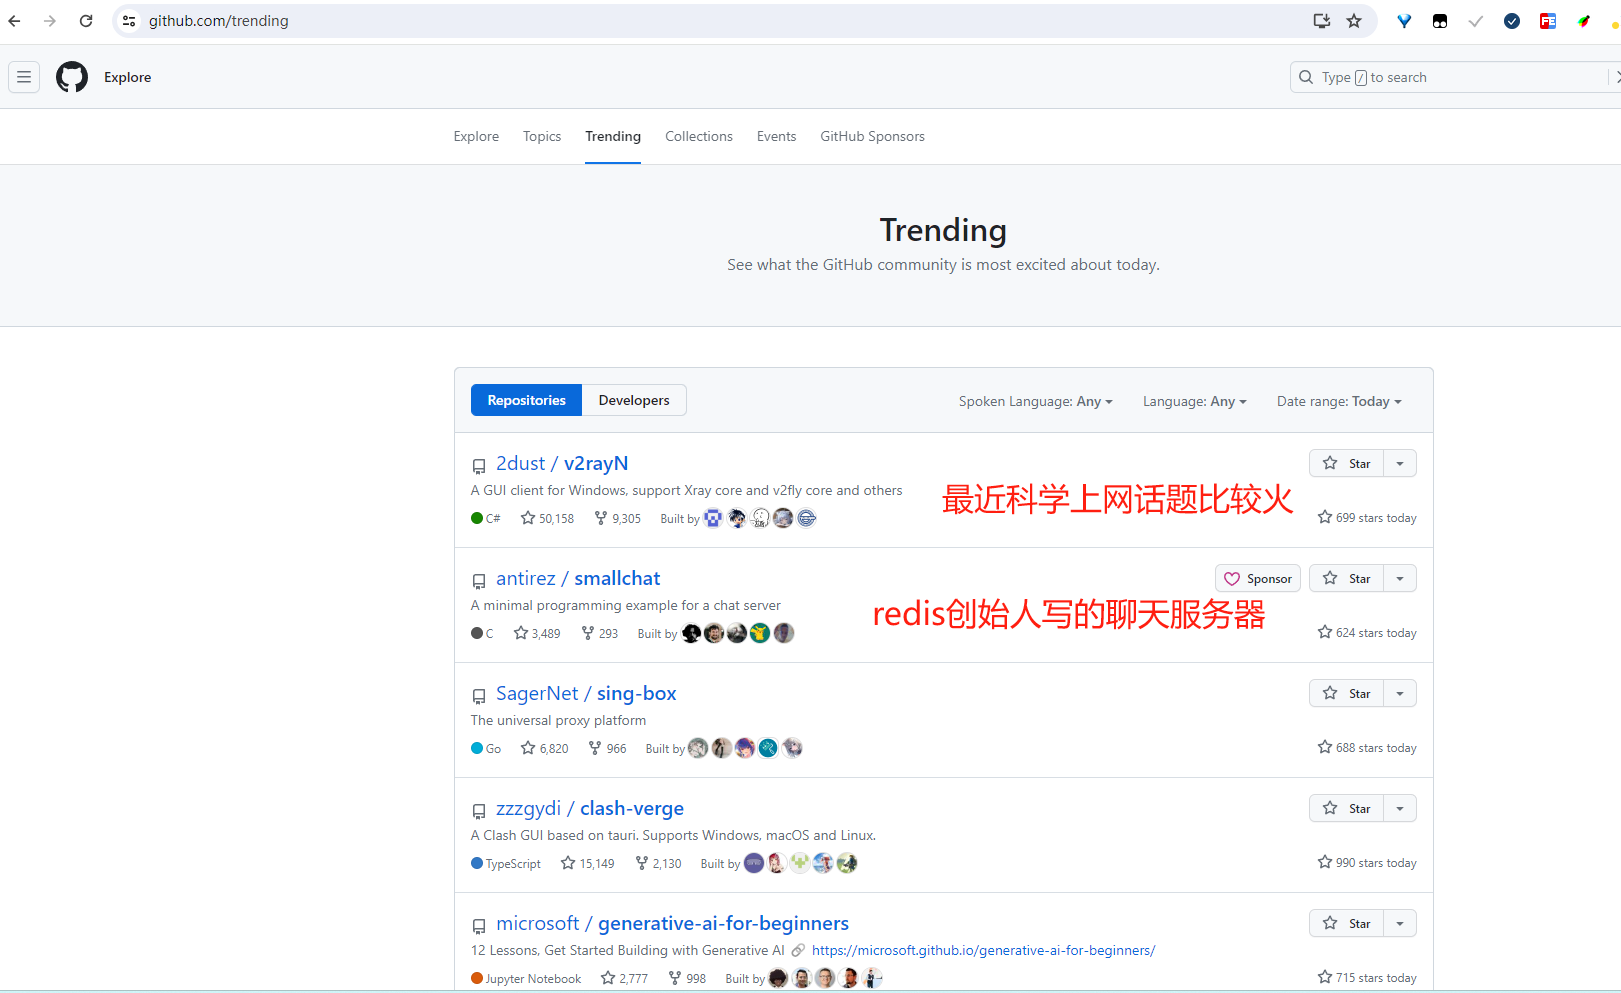Image resolution: width=1621 pixels, height=993 pixels.
Task: Open the zzzgydi / clash-verge repository link
Action: pos(590,808)
